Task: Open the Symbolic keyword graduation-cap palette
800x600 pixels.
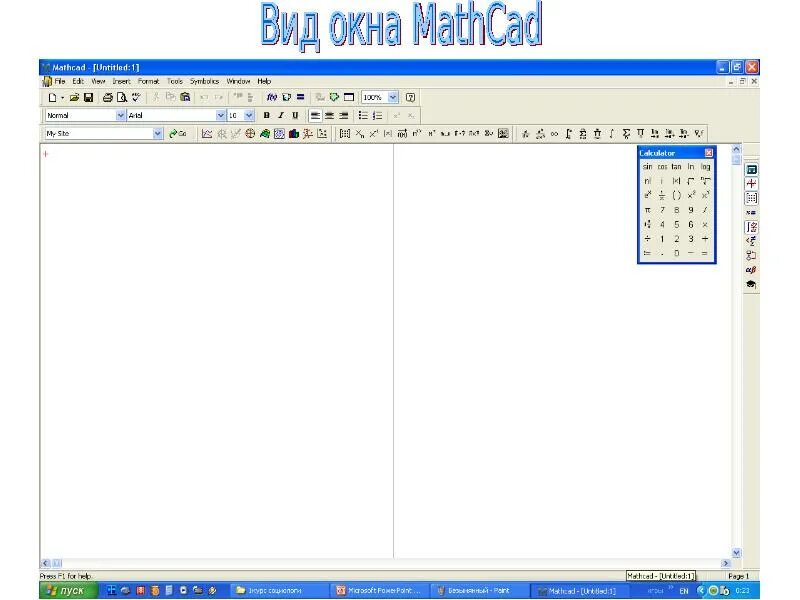Action: (x=751, y=284)
